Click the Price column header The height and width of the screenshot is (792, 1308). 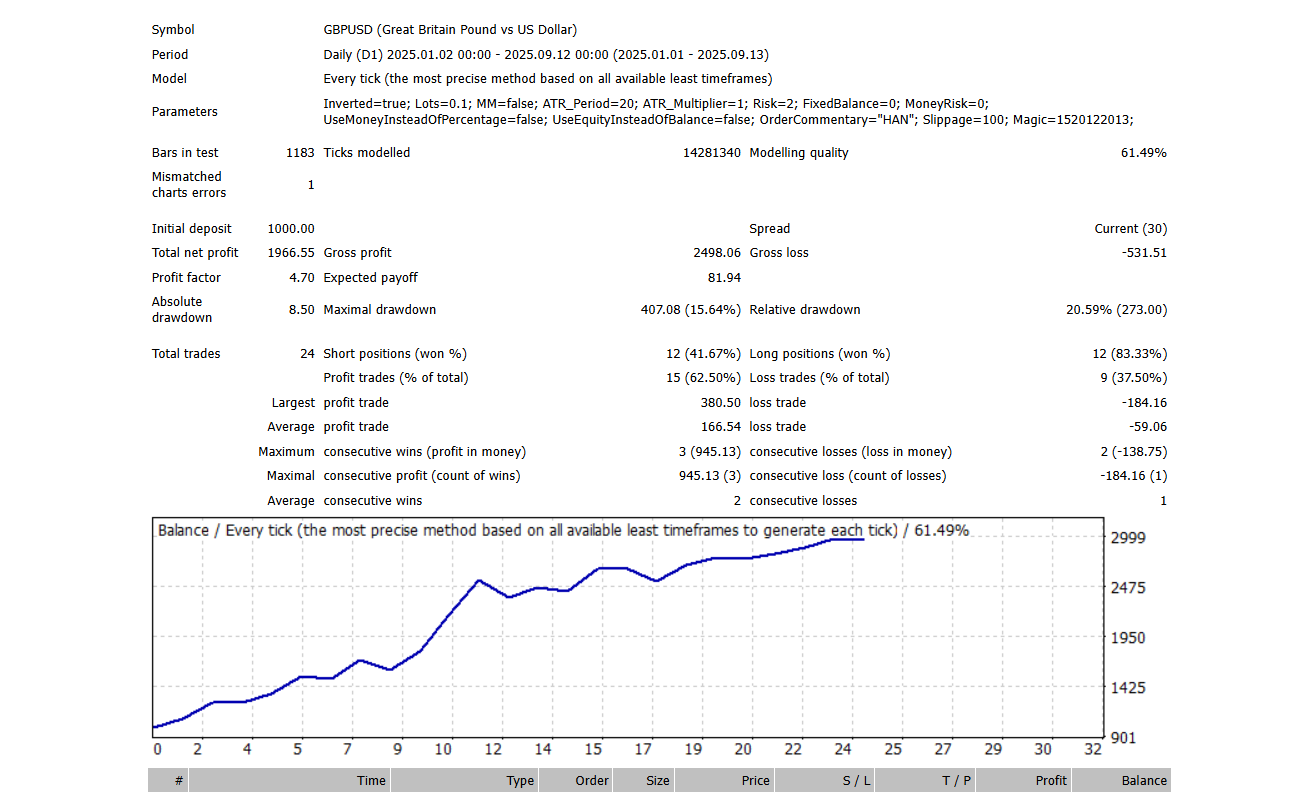755,780
